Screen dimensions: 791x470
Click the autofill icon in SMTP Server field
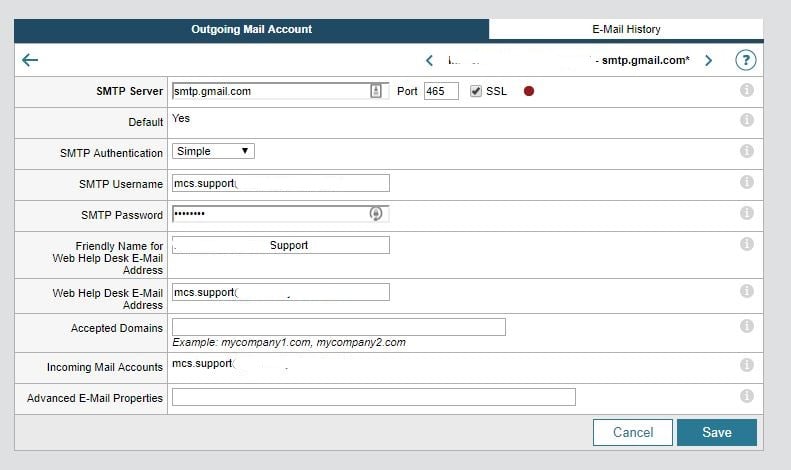[376, 91]
